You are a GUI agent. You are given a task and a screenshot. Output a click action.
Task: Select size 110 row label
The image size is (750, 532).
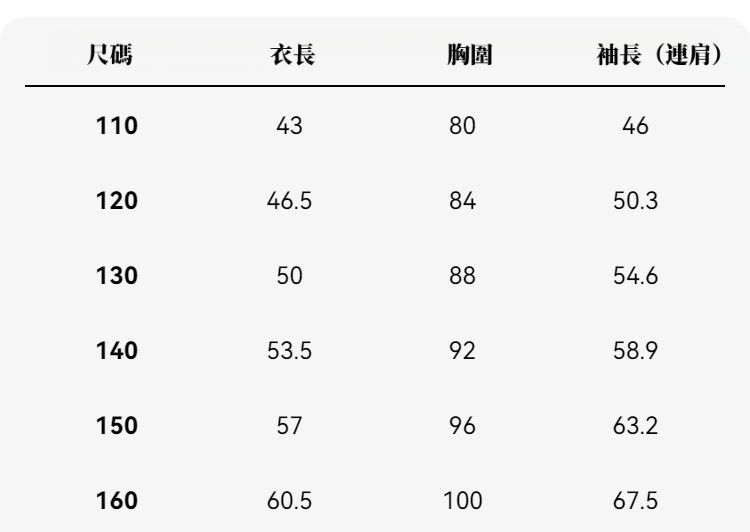click(x=116, y=127)
